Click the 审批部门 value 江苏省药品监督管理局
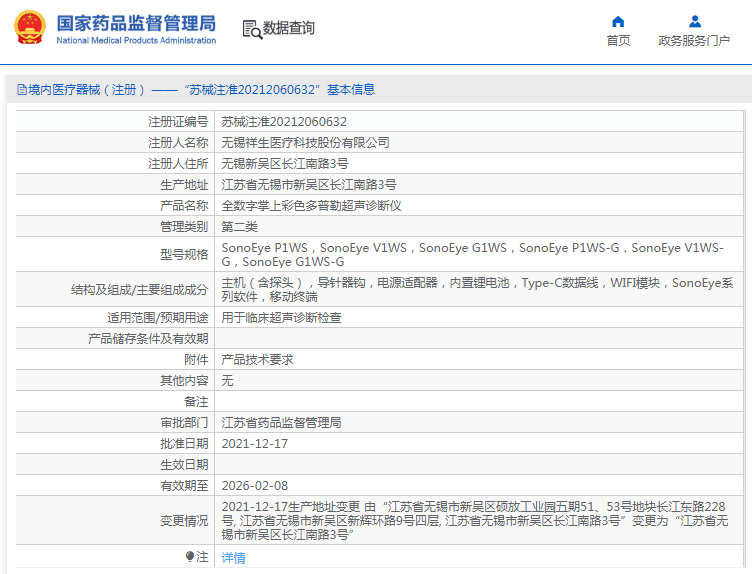The image size is (752, 574). click(281, 423)
